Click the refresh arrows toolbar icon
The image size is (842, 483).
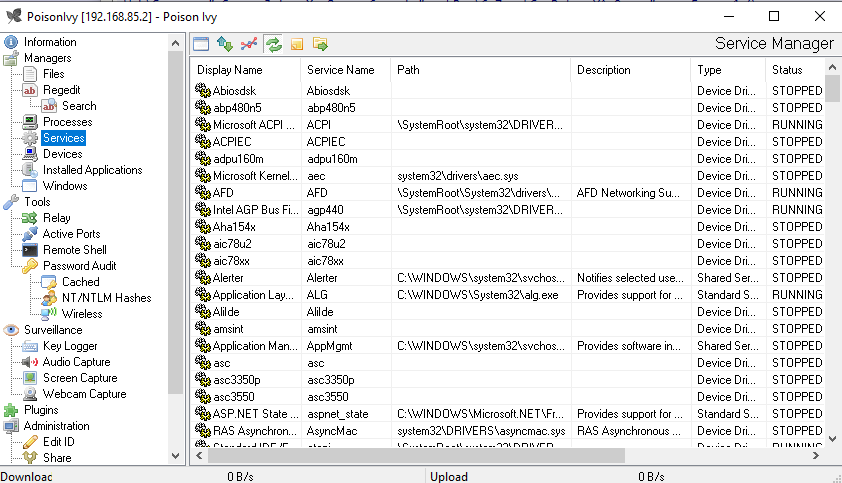273,44
